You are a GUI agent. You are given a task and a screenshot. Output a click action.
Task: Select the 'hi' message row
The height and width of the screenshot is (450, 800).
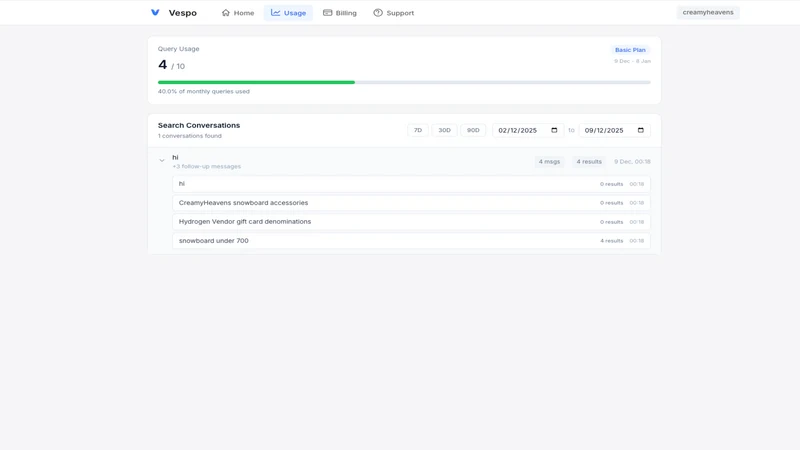[411, 184]
